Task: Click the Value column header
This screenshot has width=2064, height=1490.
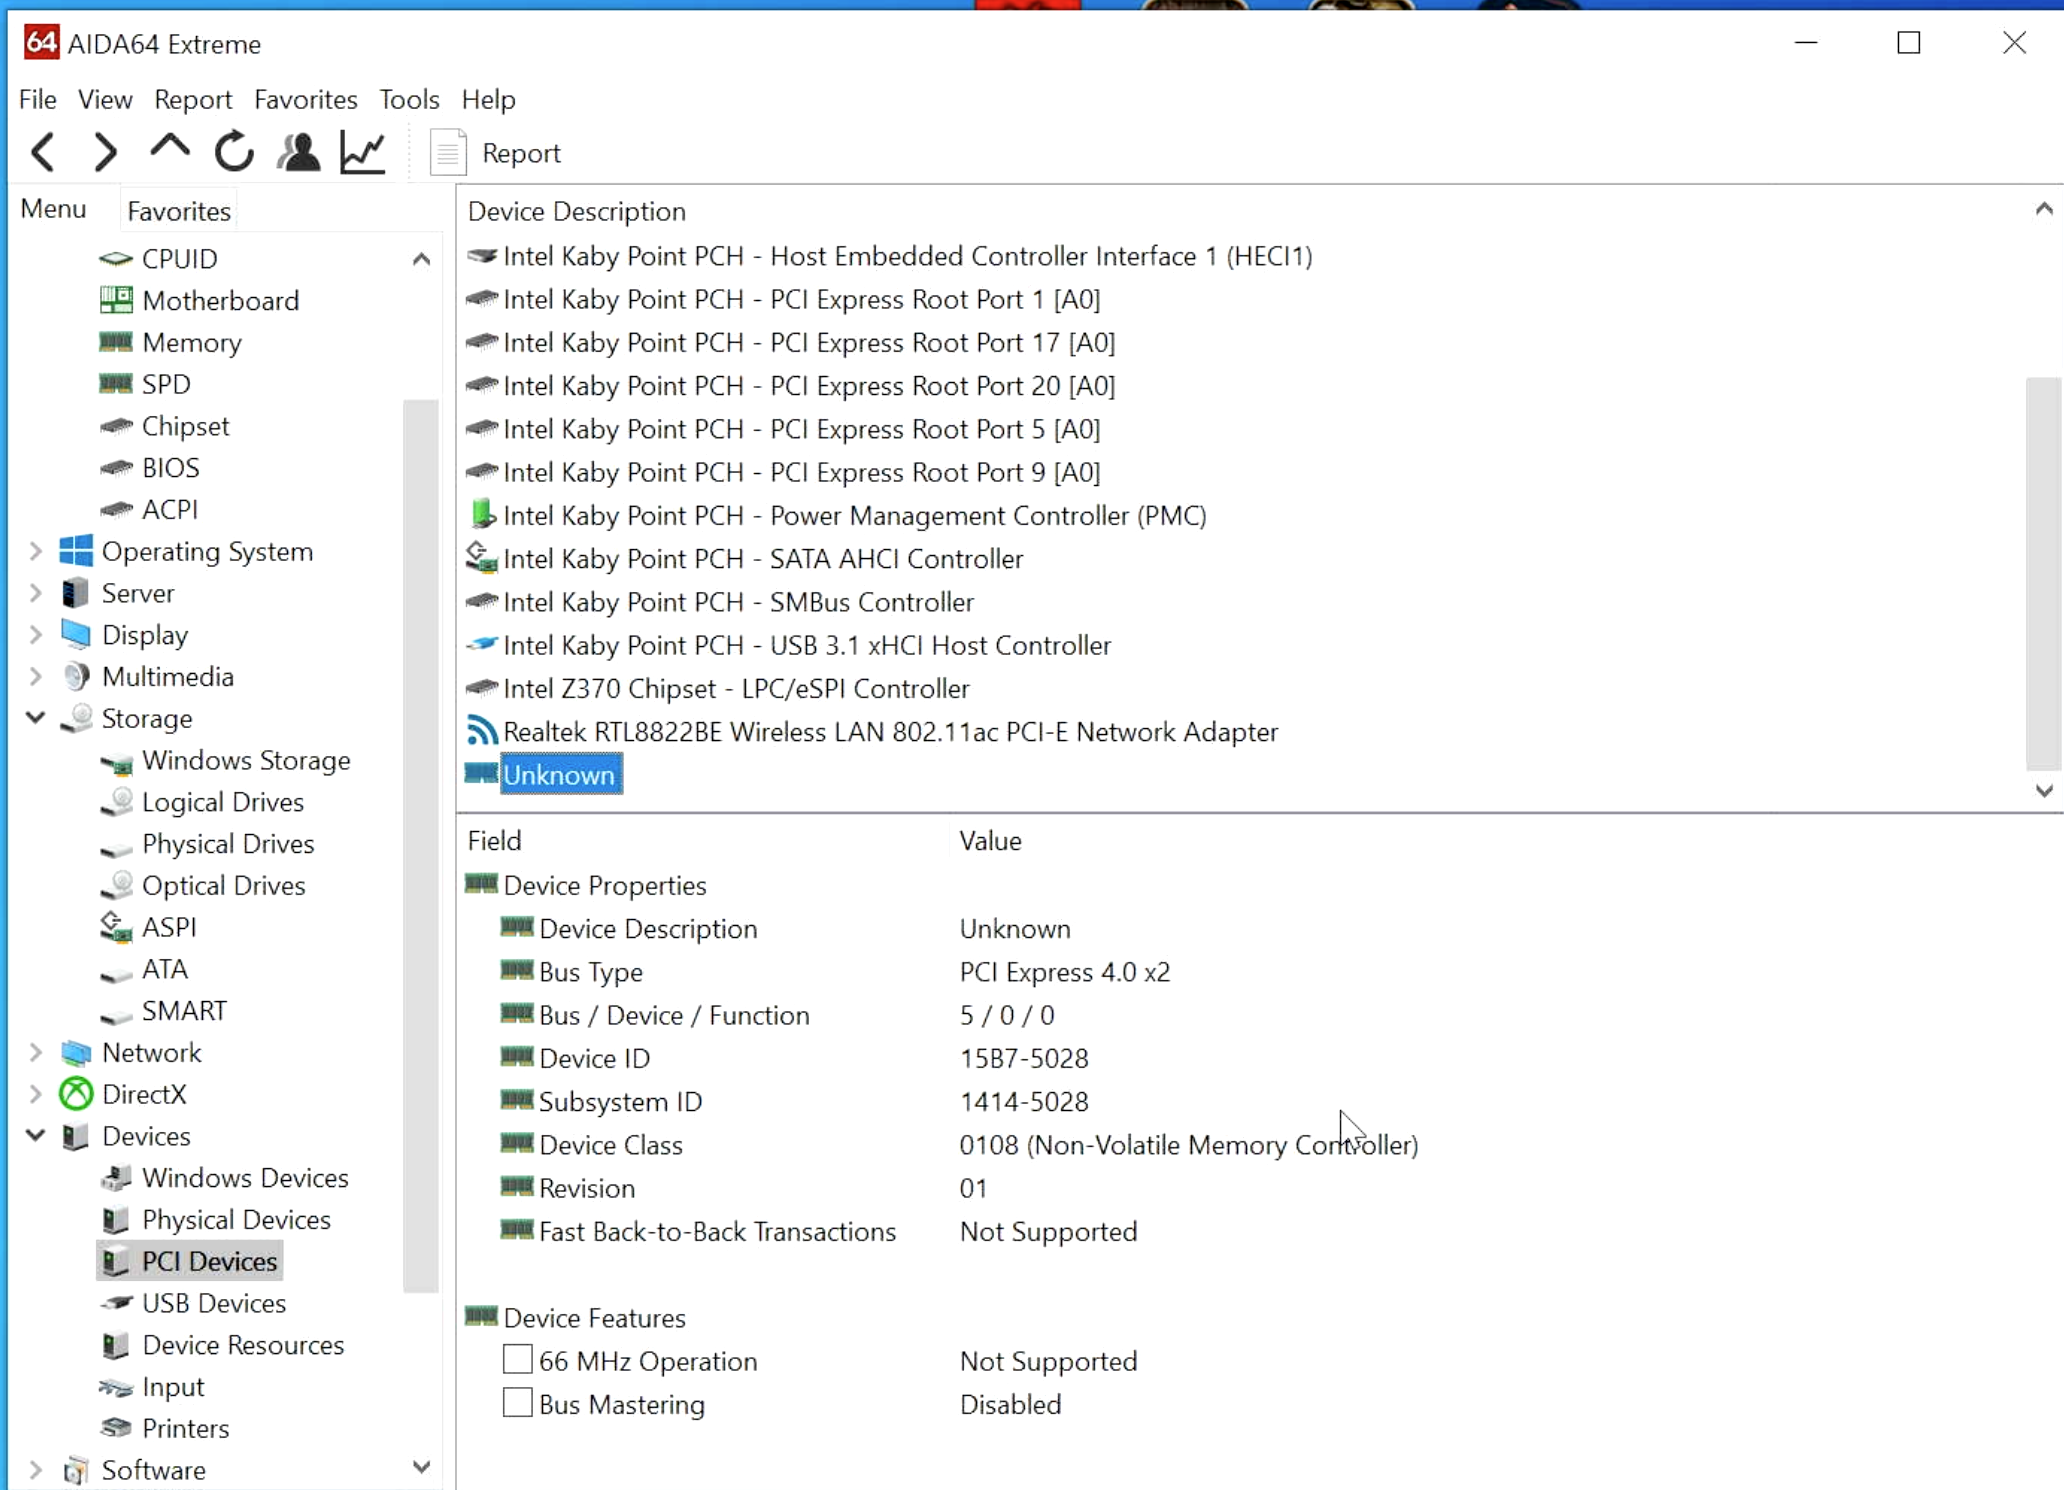Action: (990, 840)
